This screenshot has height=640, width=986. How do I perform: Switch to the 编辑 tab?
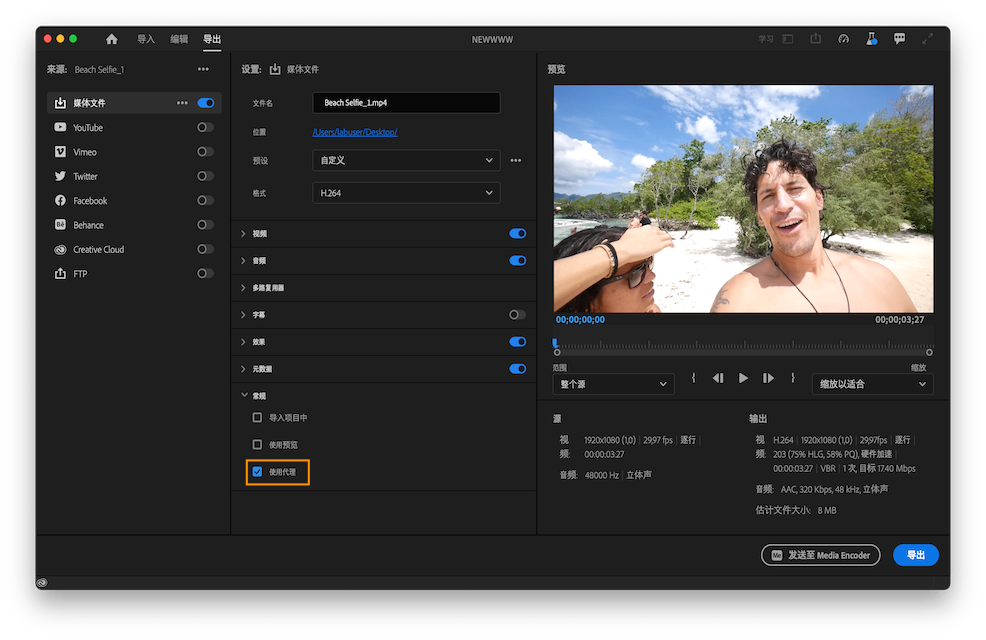point(178,39)
